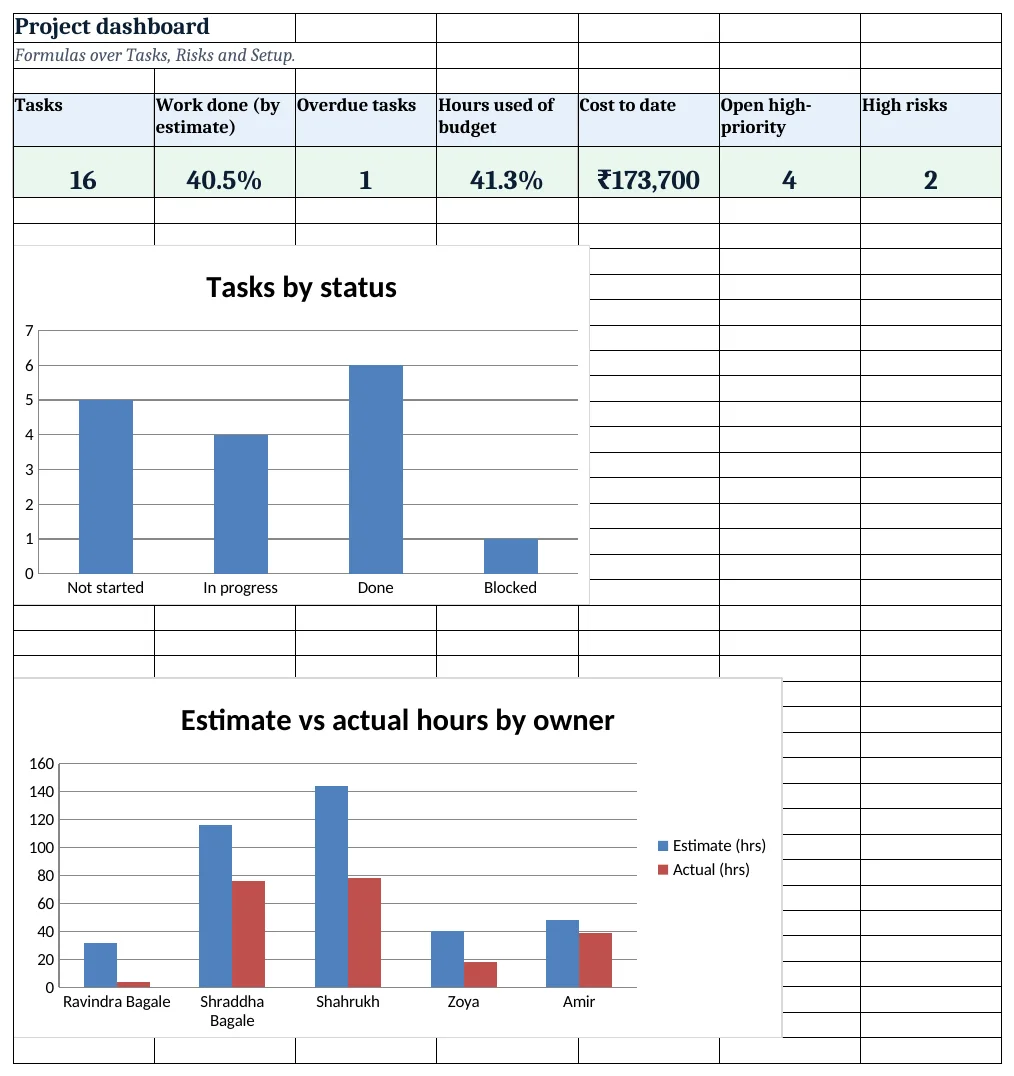Click Amir's blue estimate bar
Viewport: 1014px width, 1076px height.
click(x=563, y=954)
